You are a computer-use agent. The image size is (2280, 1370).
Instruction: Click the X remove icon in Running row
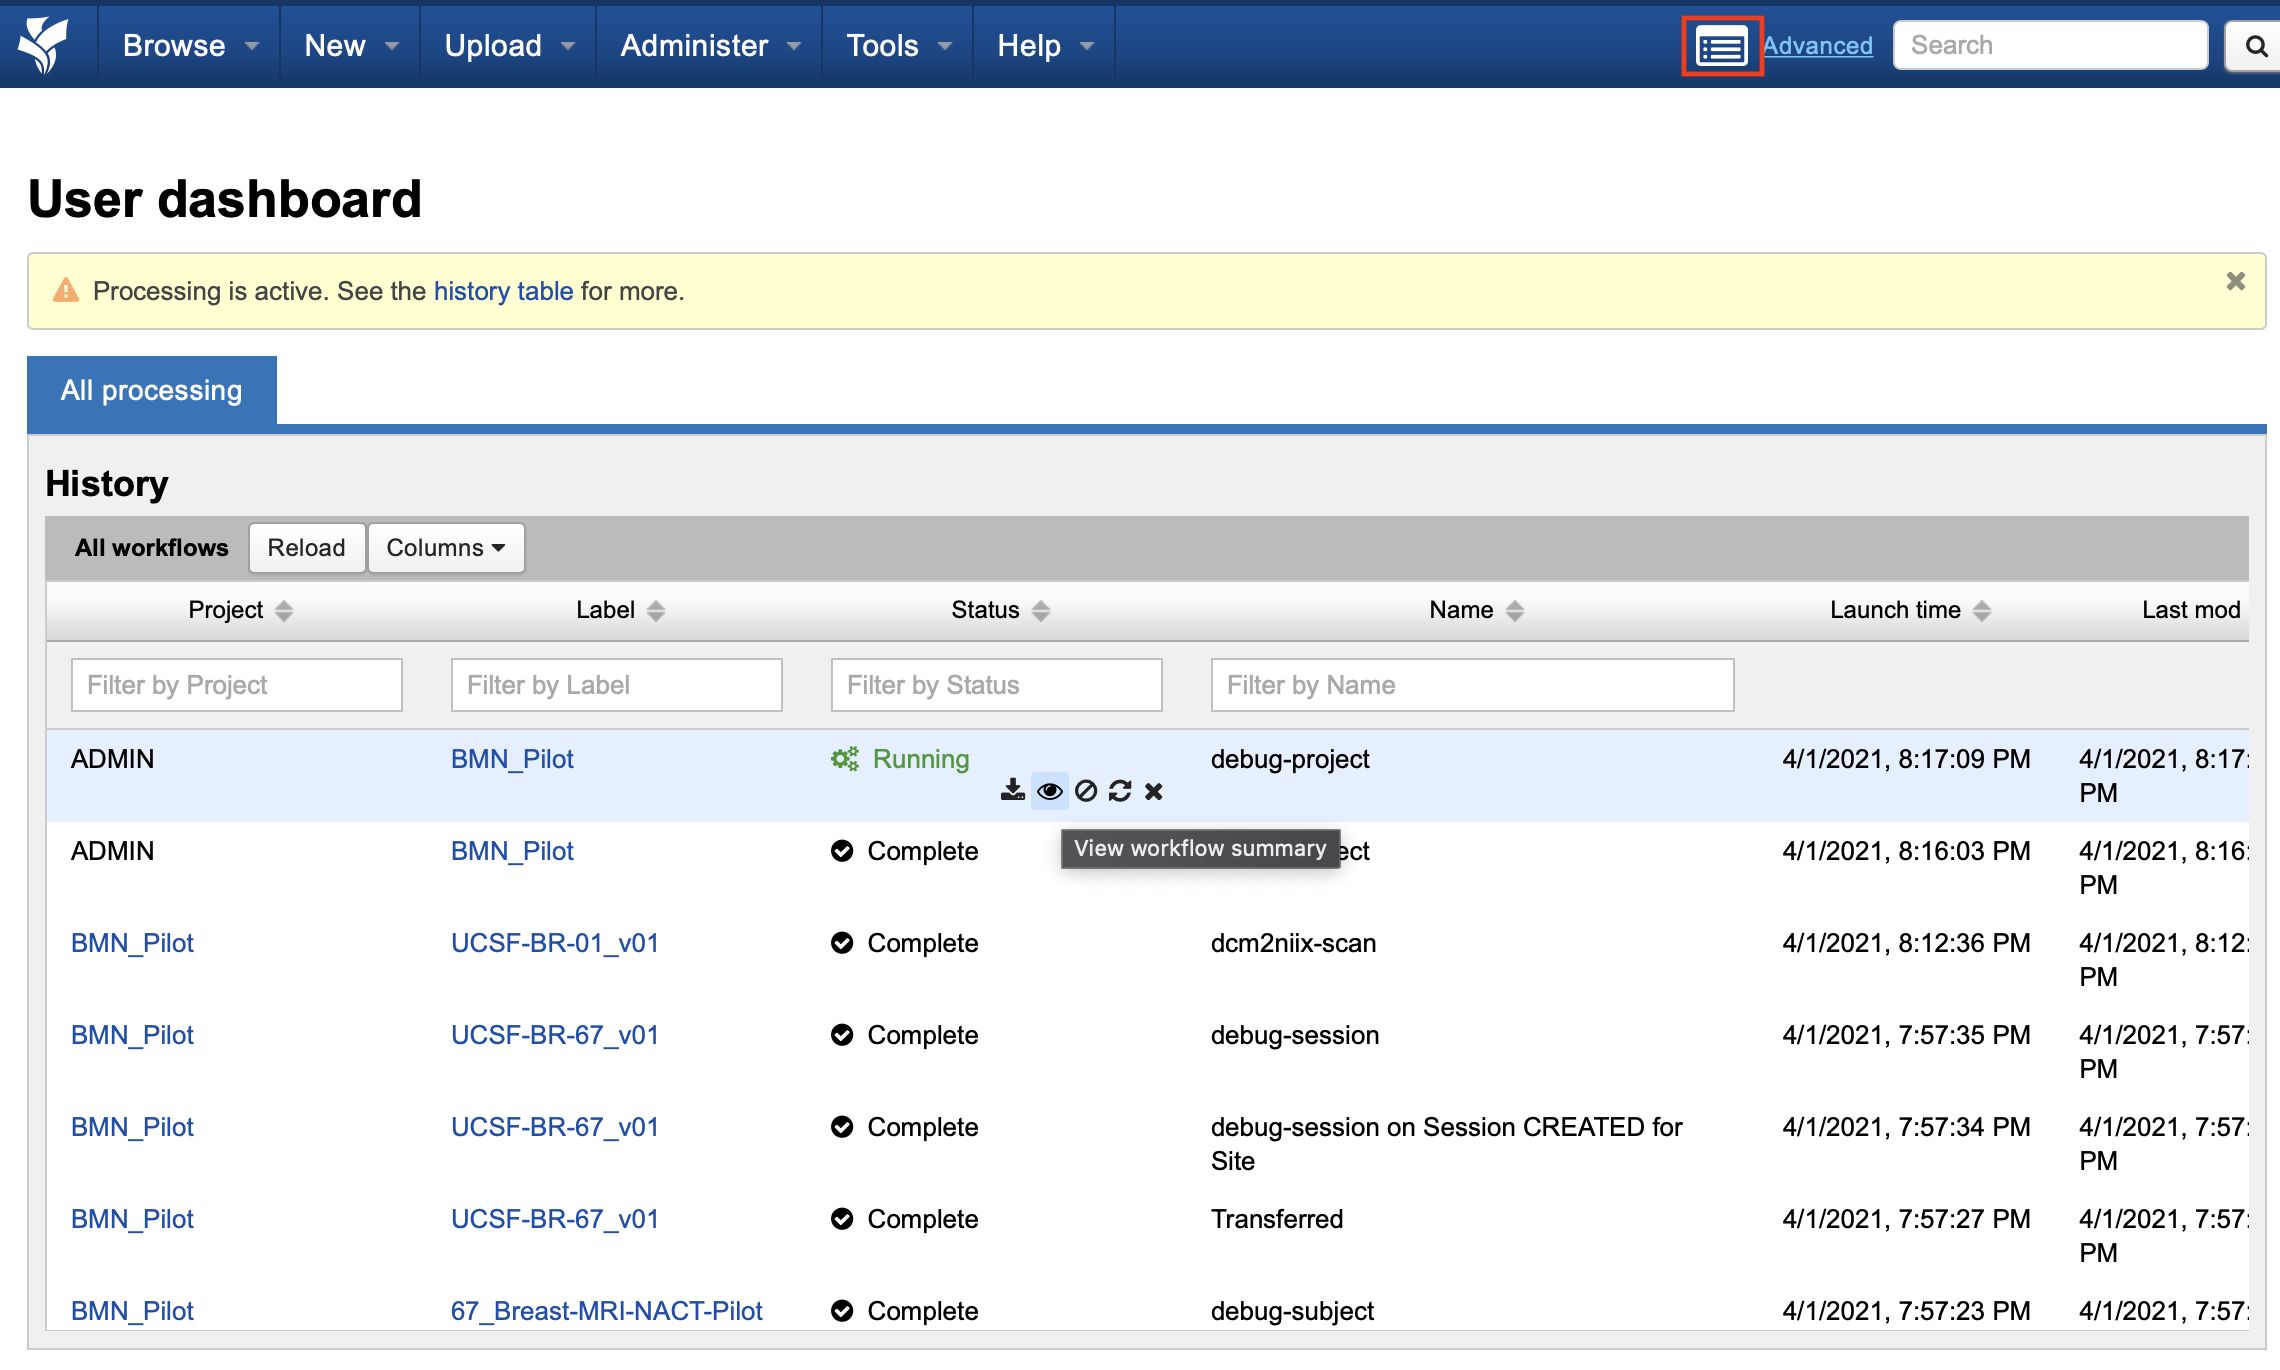(x=1154, y=791)
